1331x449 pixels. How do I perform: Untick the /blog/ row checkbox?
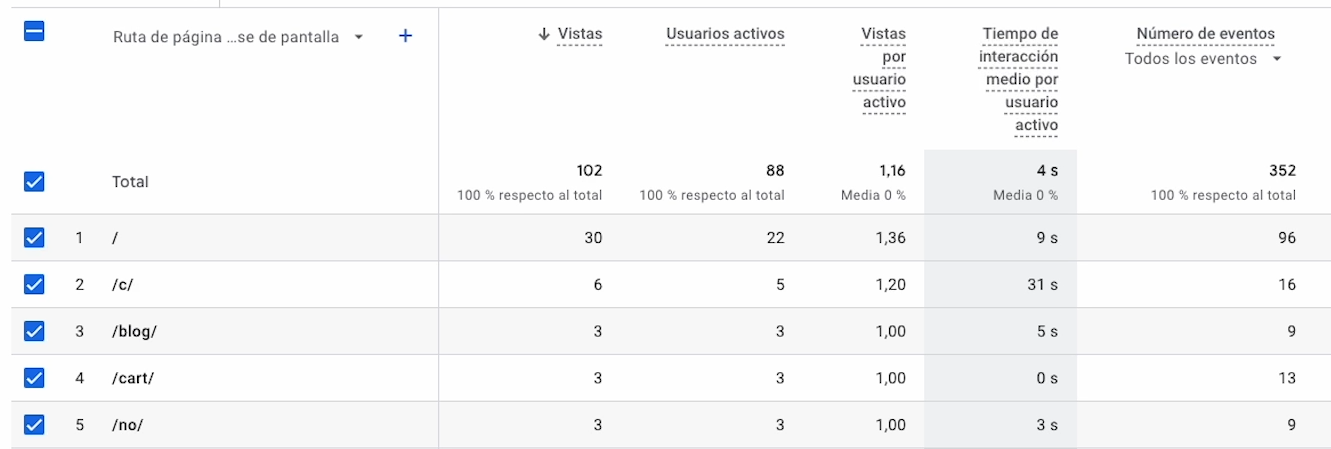(34, 331)
